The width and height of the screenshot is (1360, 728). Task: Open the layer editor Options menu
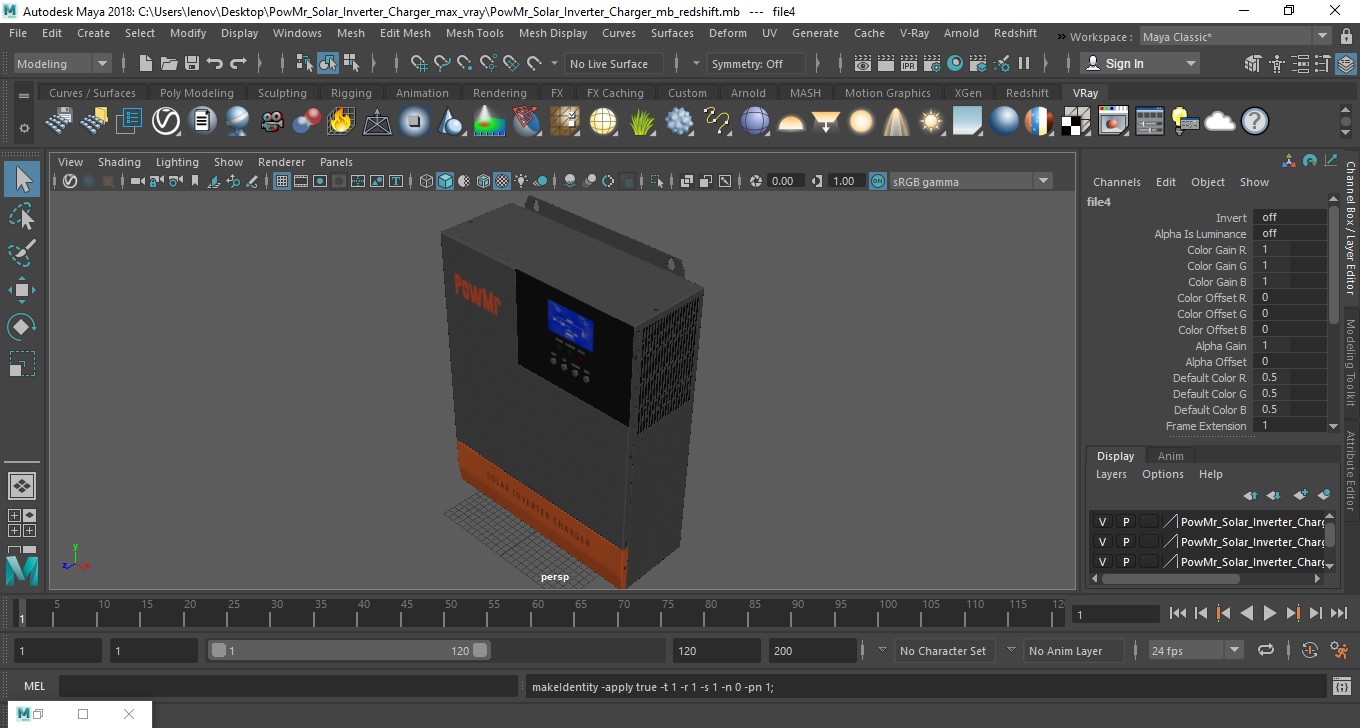(1162, 474)
